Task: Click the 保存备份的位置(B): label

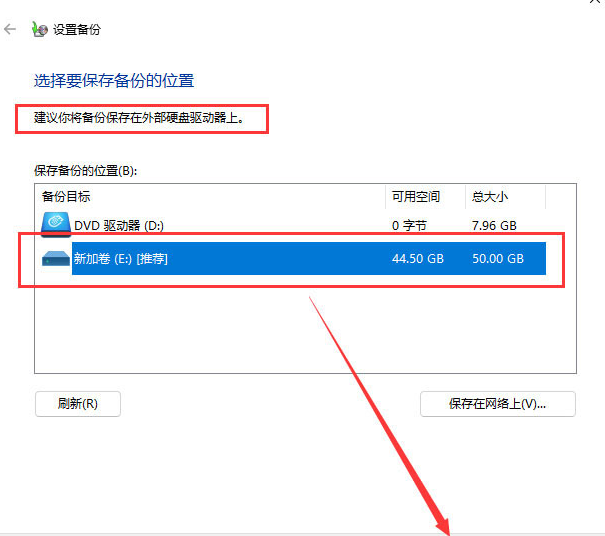Action: point(85,171)
